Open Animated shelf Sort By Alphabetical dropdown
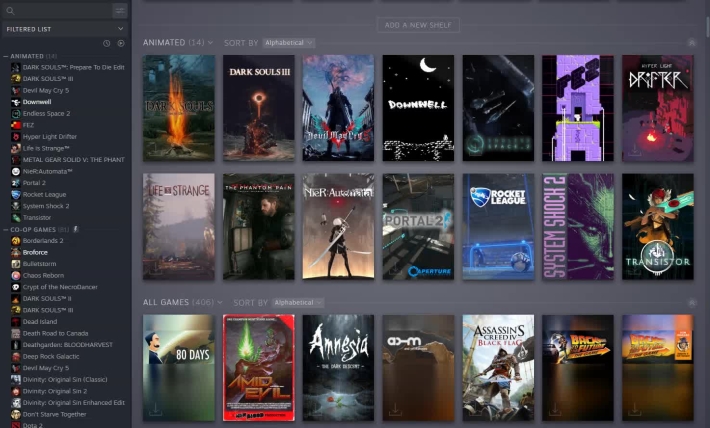The height and width of the screenshot is (428, 710). [x=288, y=43]
